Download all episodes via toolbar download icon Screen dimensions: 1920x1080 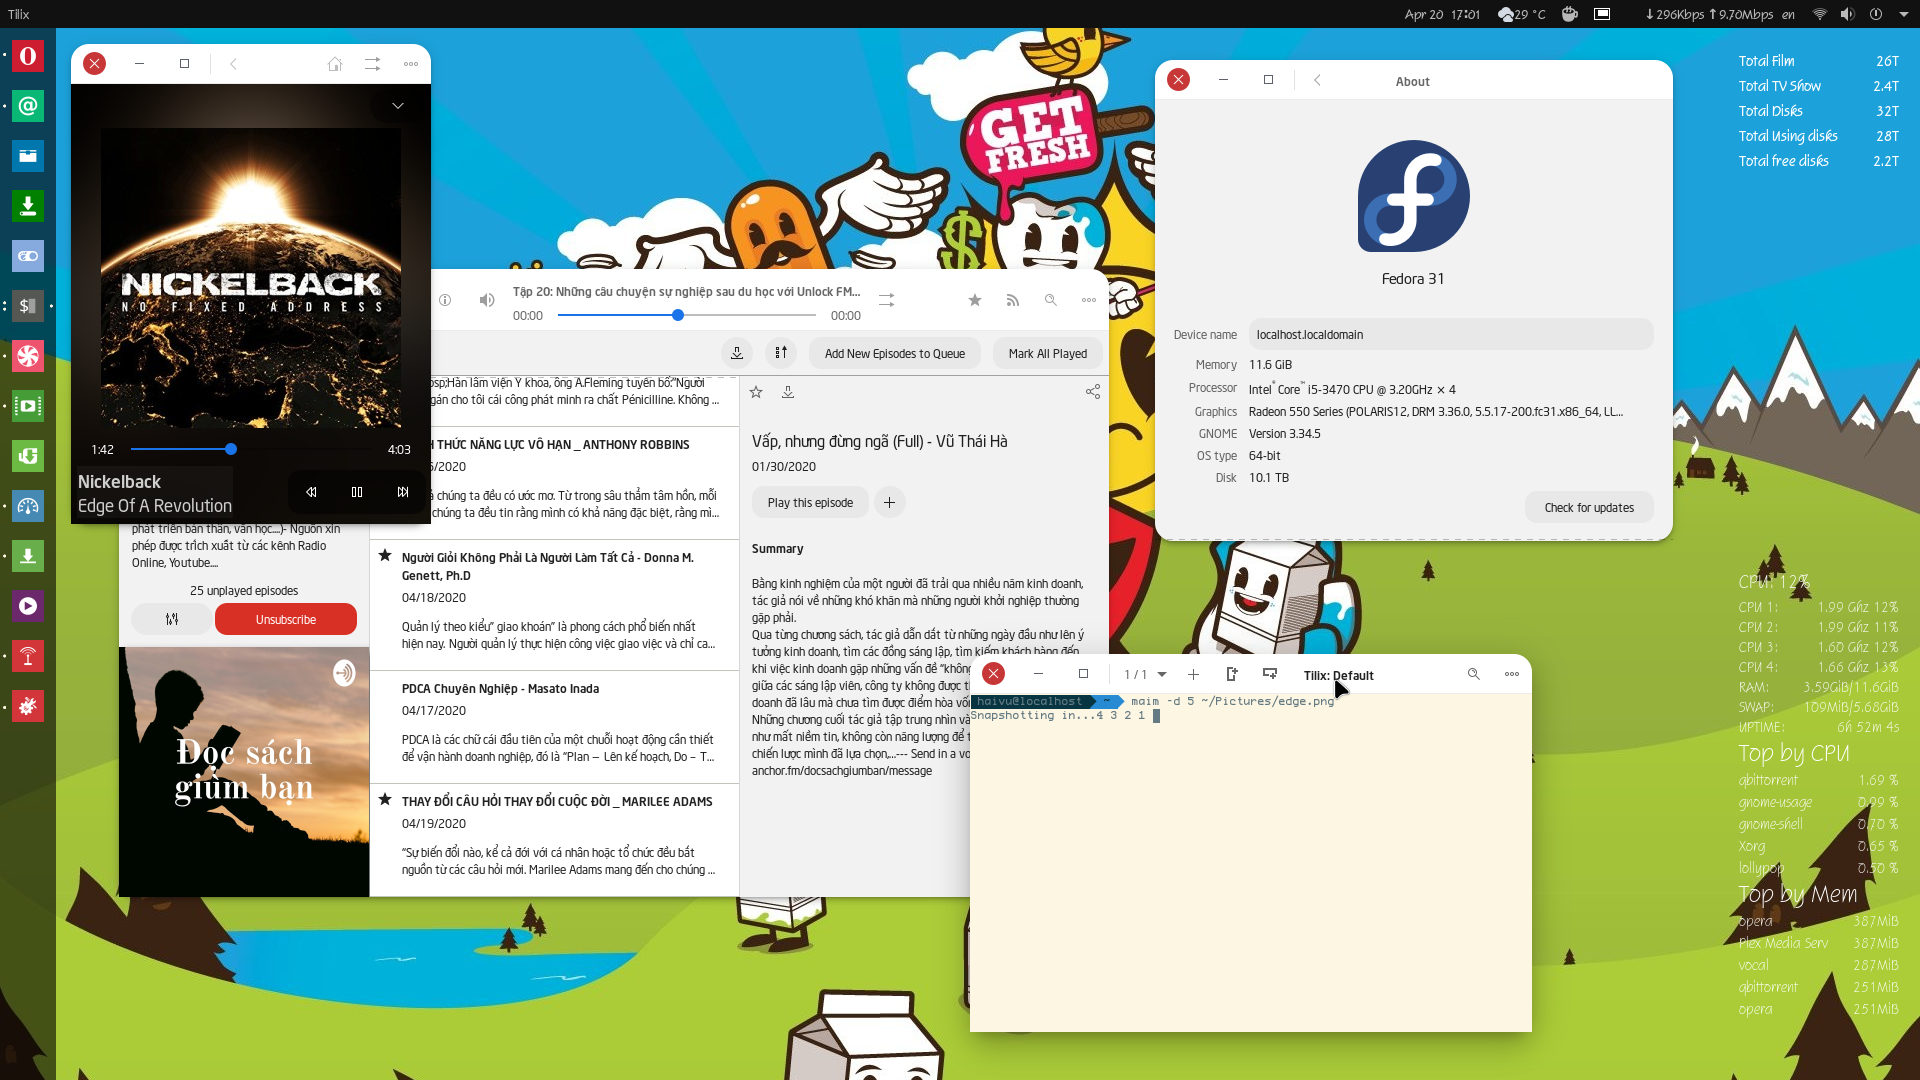click(737, 353)
